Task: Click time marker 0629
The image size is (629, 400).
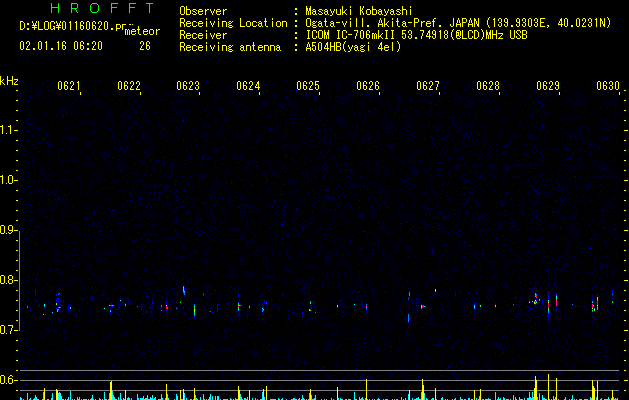Action: click(548, 86)
